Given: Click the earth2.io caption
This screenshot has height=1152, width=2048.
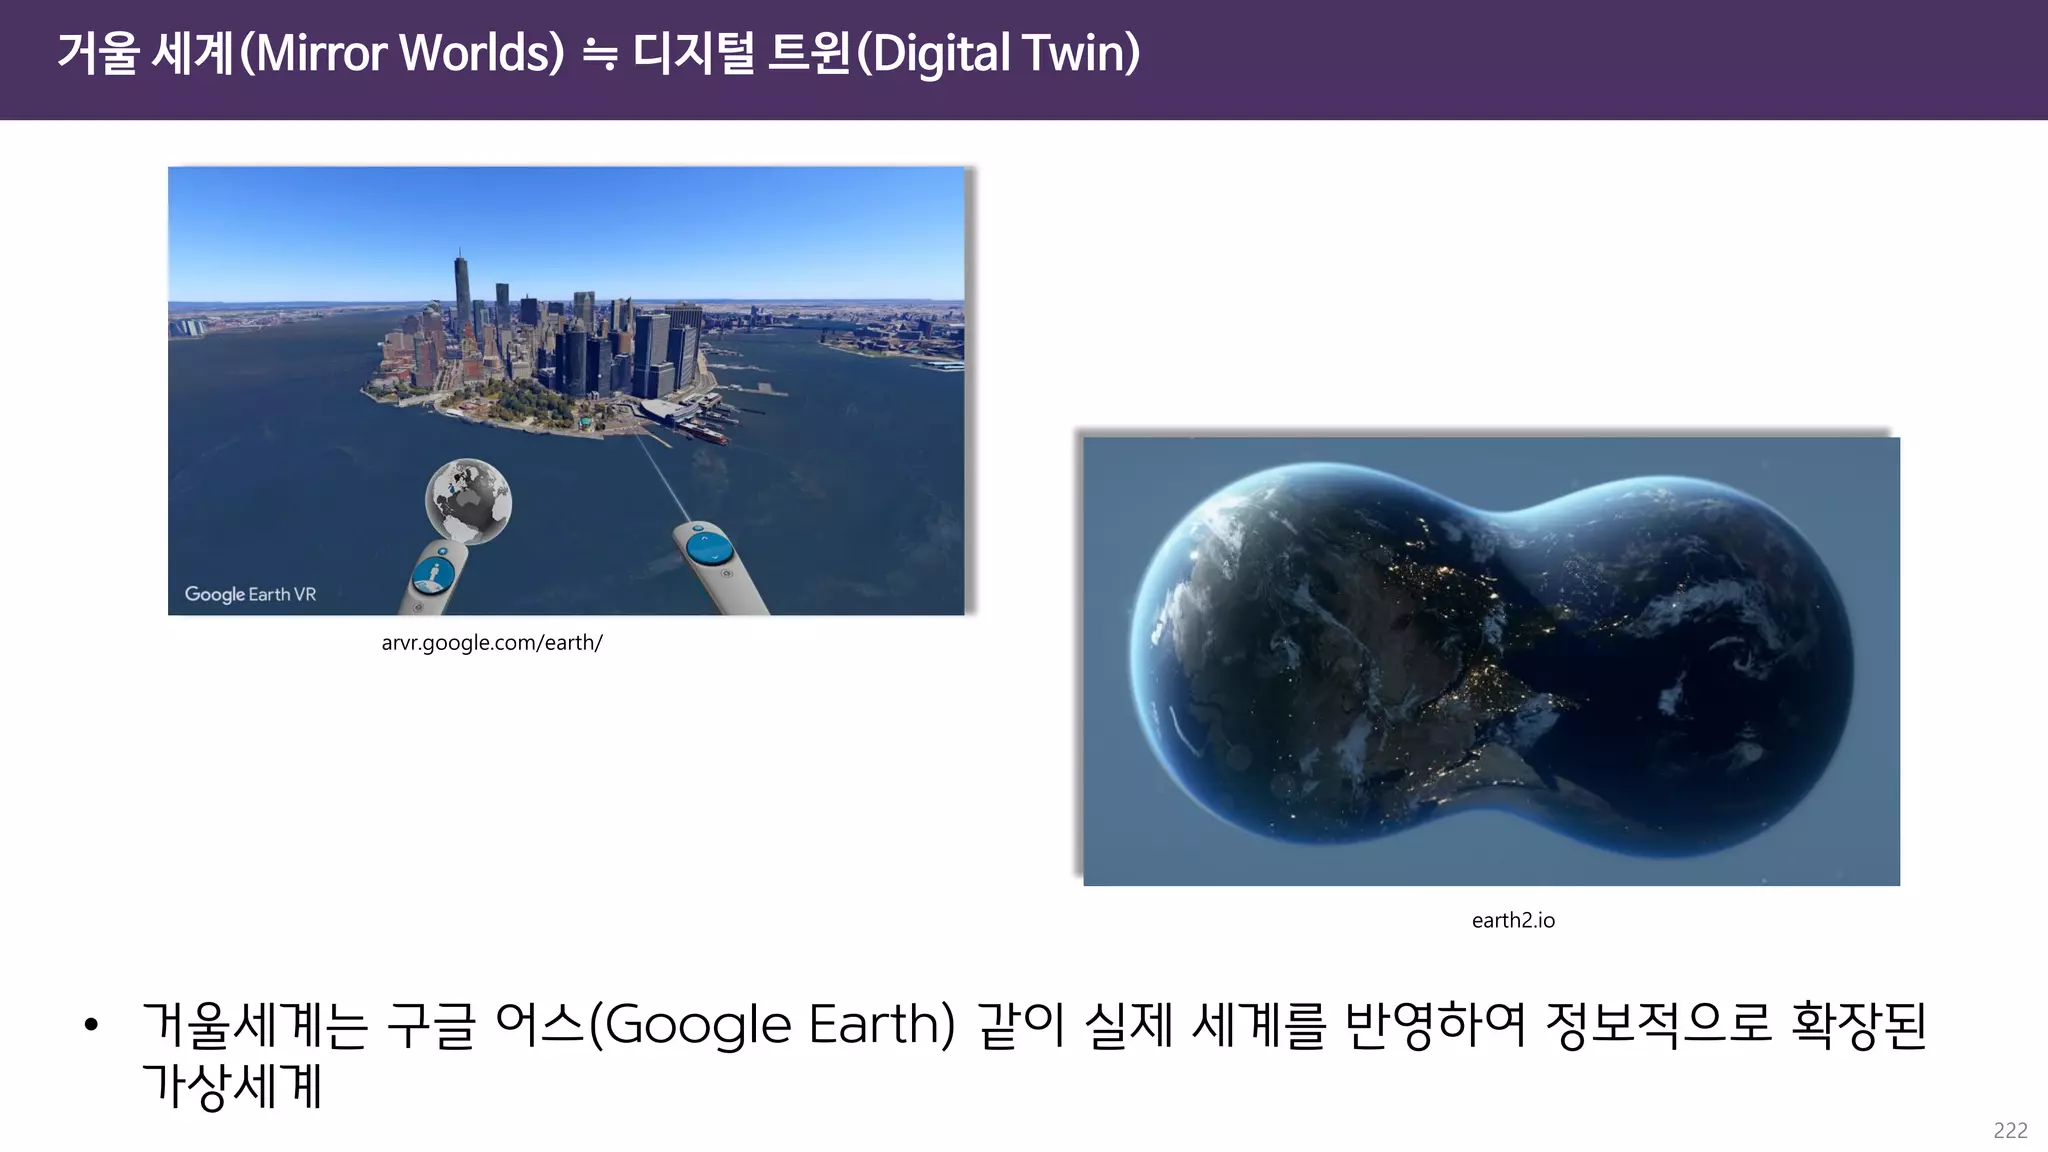Looking at the screenshot, I should [x=1513, y=921].
